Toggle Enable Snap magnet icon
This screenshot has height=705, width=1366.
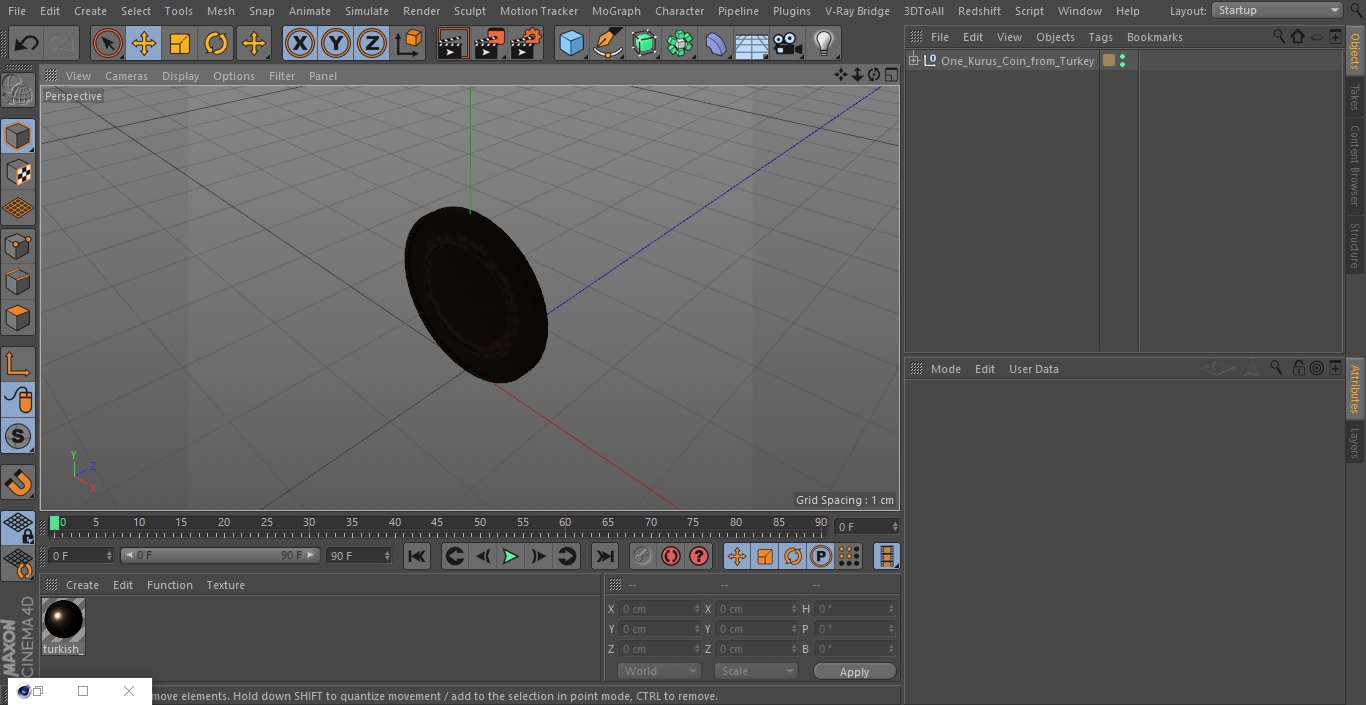[18, 483]
